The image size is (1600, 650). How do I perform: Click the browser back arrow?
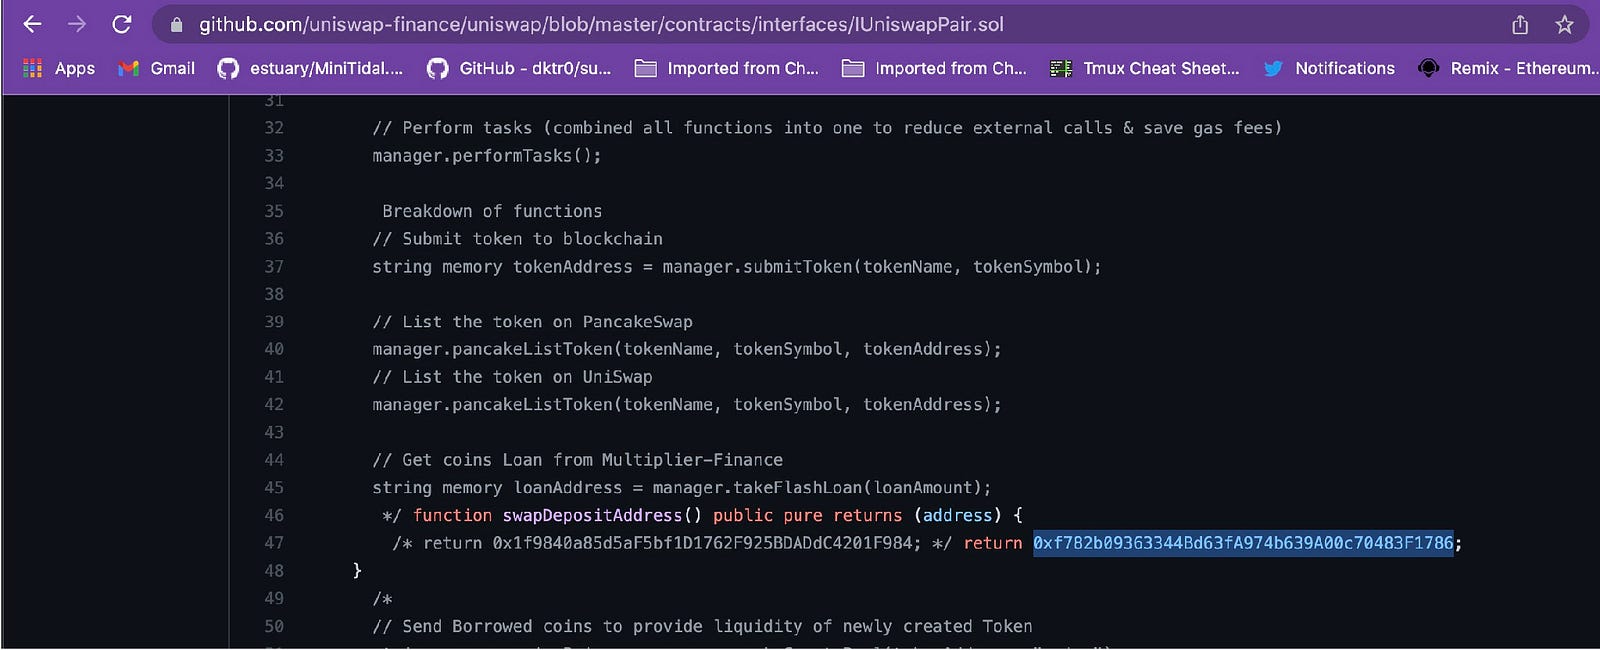[x=32, y=24]
